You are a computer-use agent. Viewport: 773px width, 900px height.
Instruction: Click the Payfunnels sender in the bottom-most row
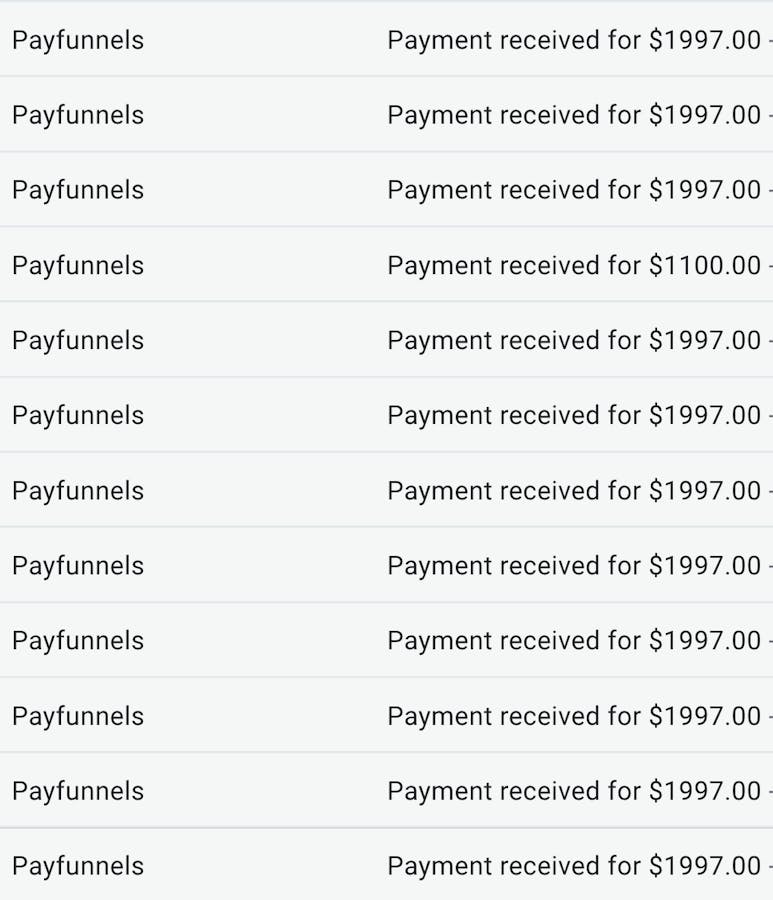click(x=78, y=866)
